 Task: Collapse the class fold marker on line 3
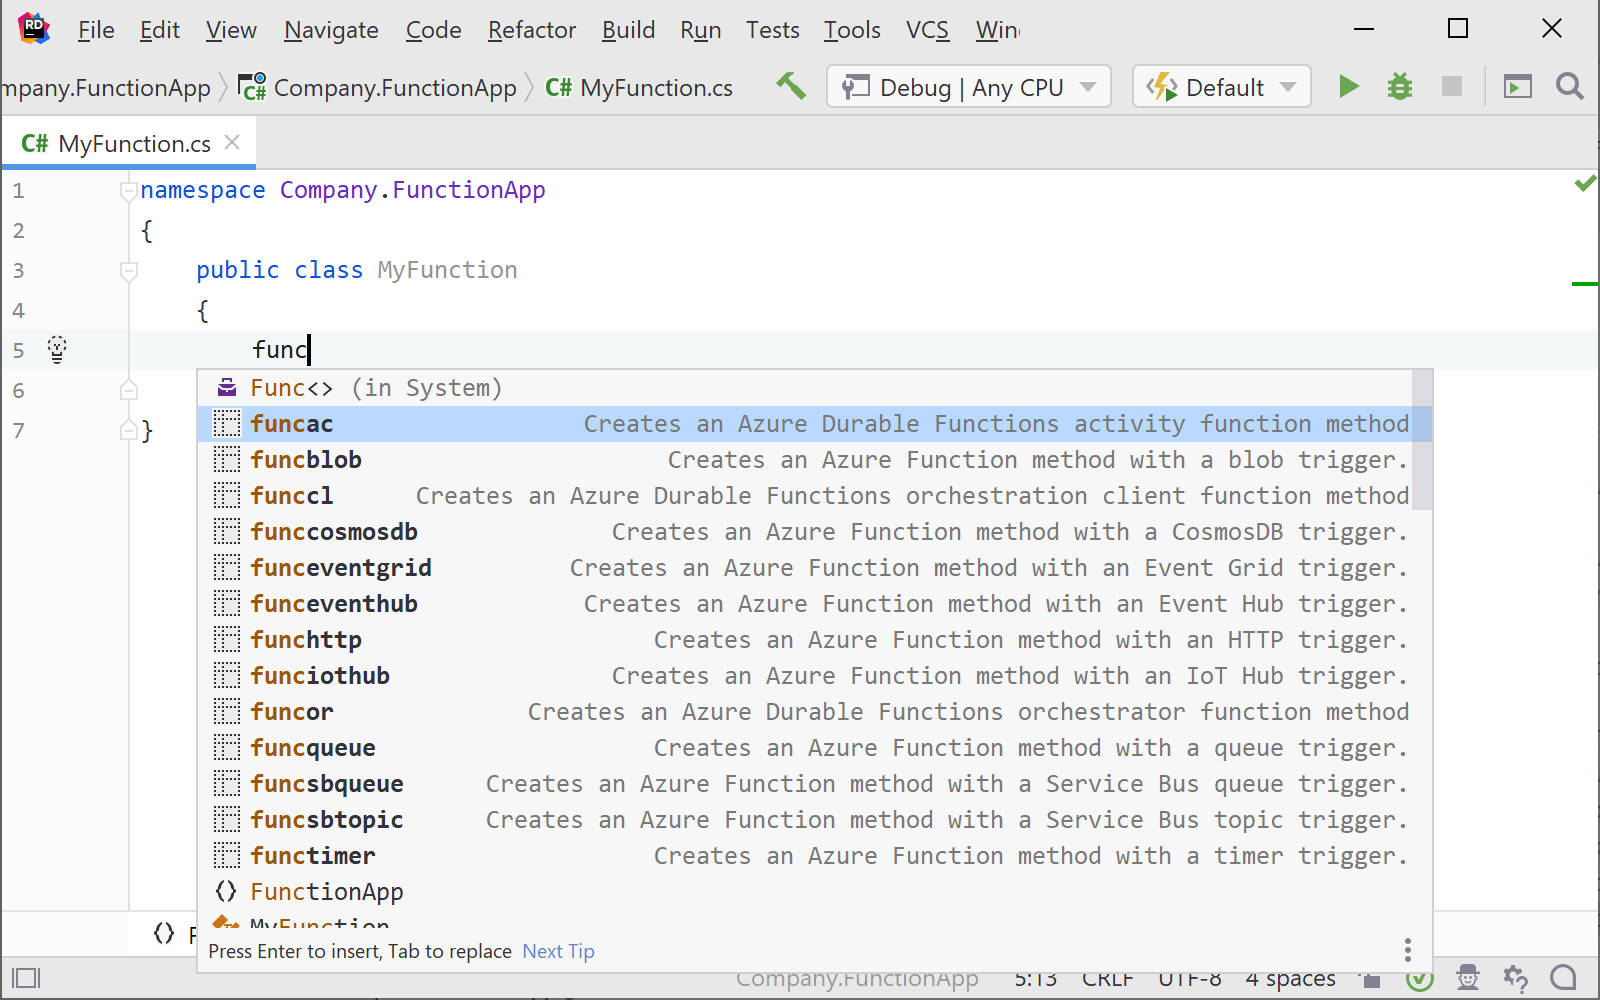click(x=128, y=270)
